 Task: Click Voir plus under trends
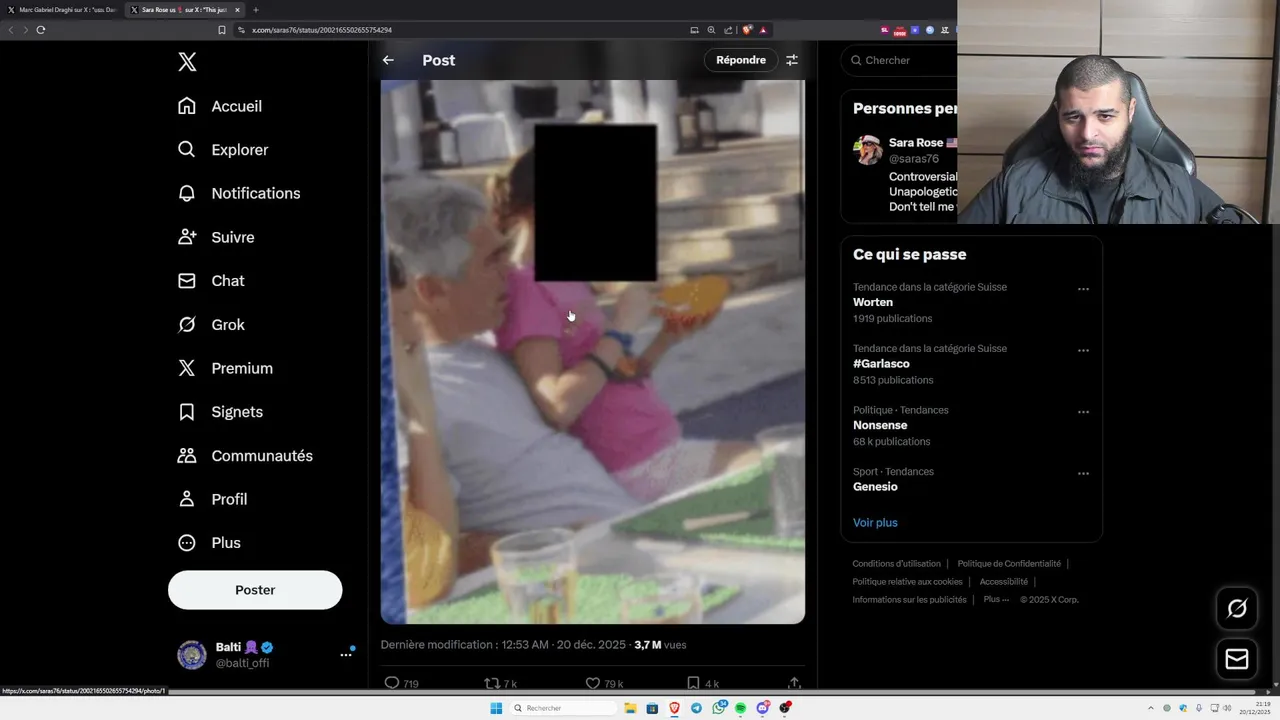coord(875,523)
